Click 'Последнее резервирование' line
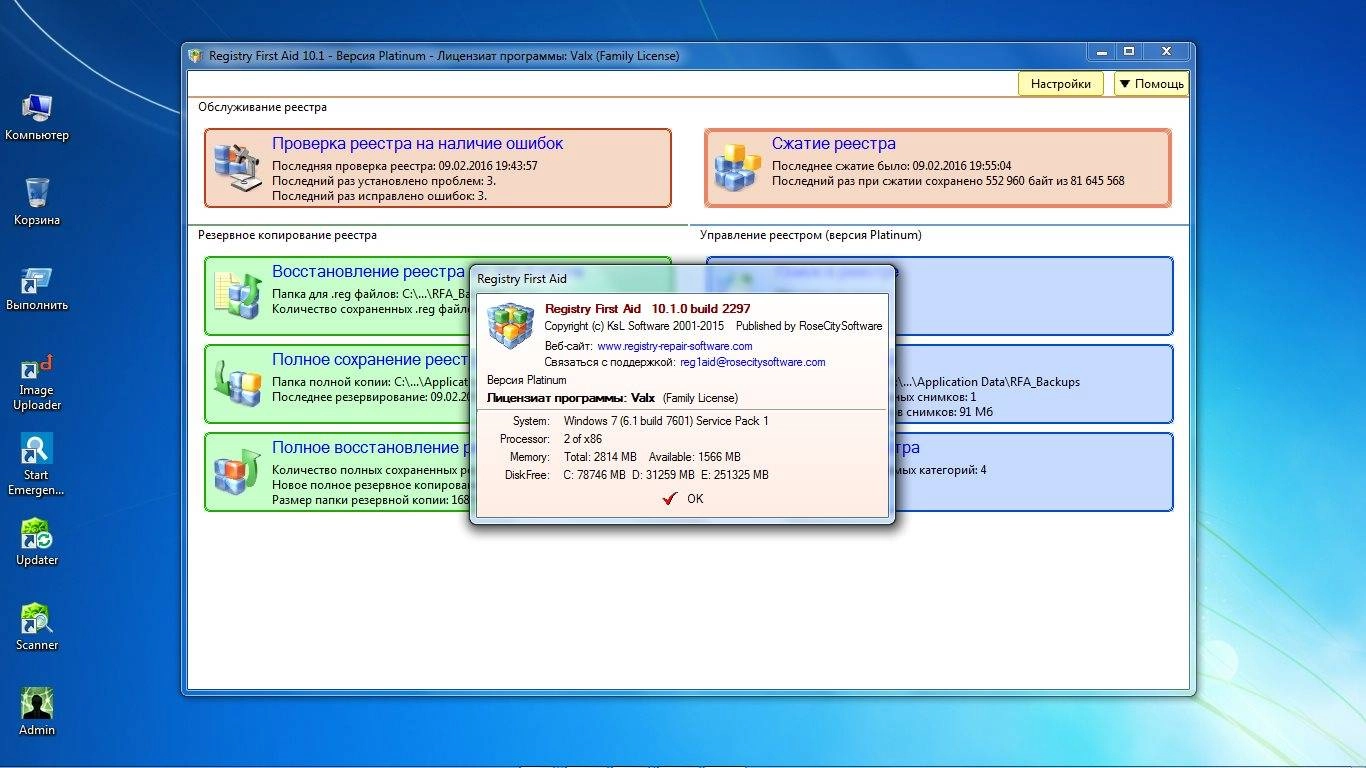 pos(370,397)
